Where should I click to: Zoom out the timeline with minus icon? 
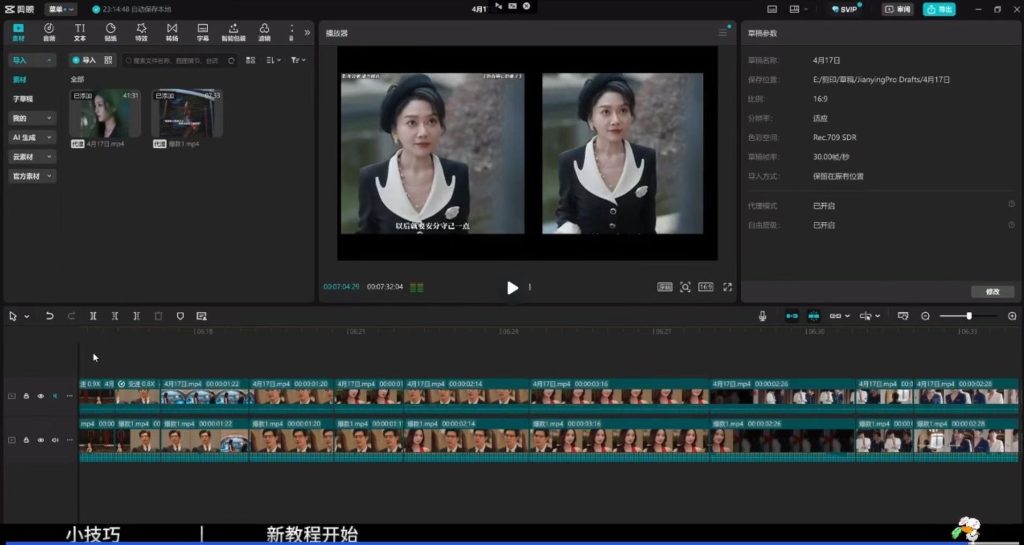pos(925,316)
